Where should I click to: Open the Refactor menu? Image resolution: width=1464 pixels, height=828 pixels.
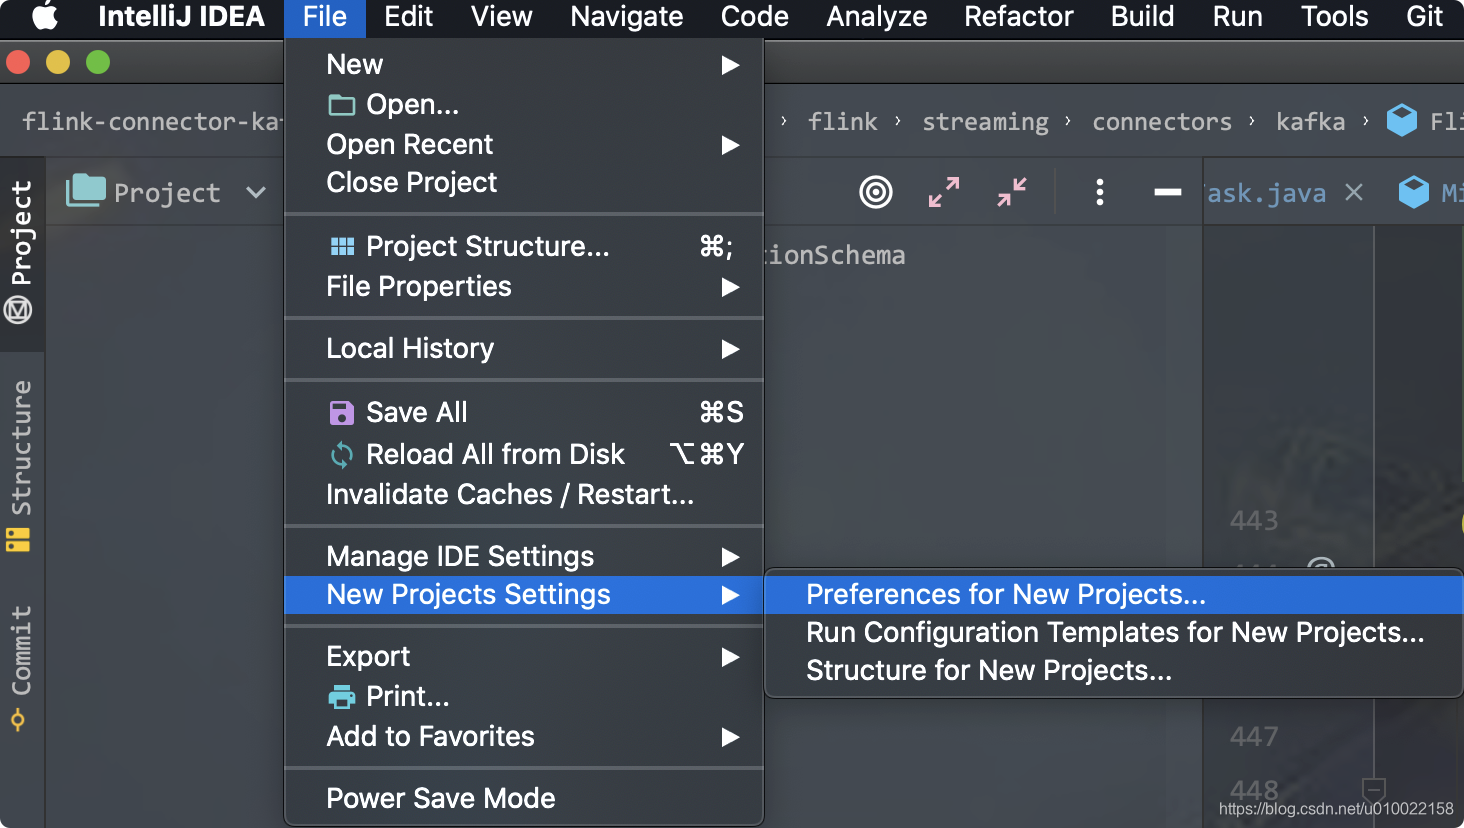tap(1019, 17)
